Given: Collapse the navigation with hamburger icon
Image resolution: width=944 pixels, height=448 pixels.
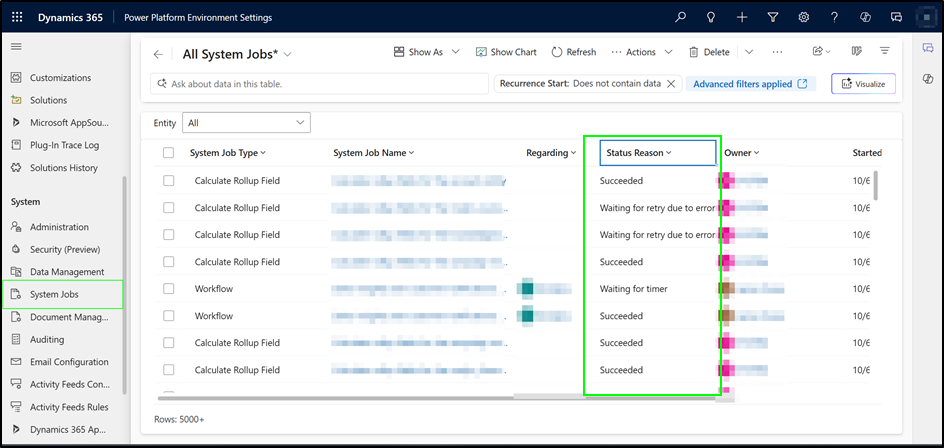Looking at the screenshot, I should click(16, 47).
